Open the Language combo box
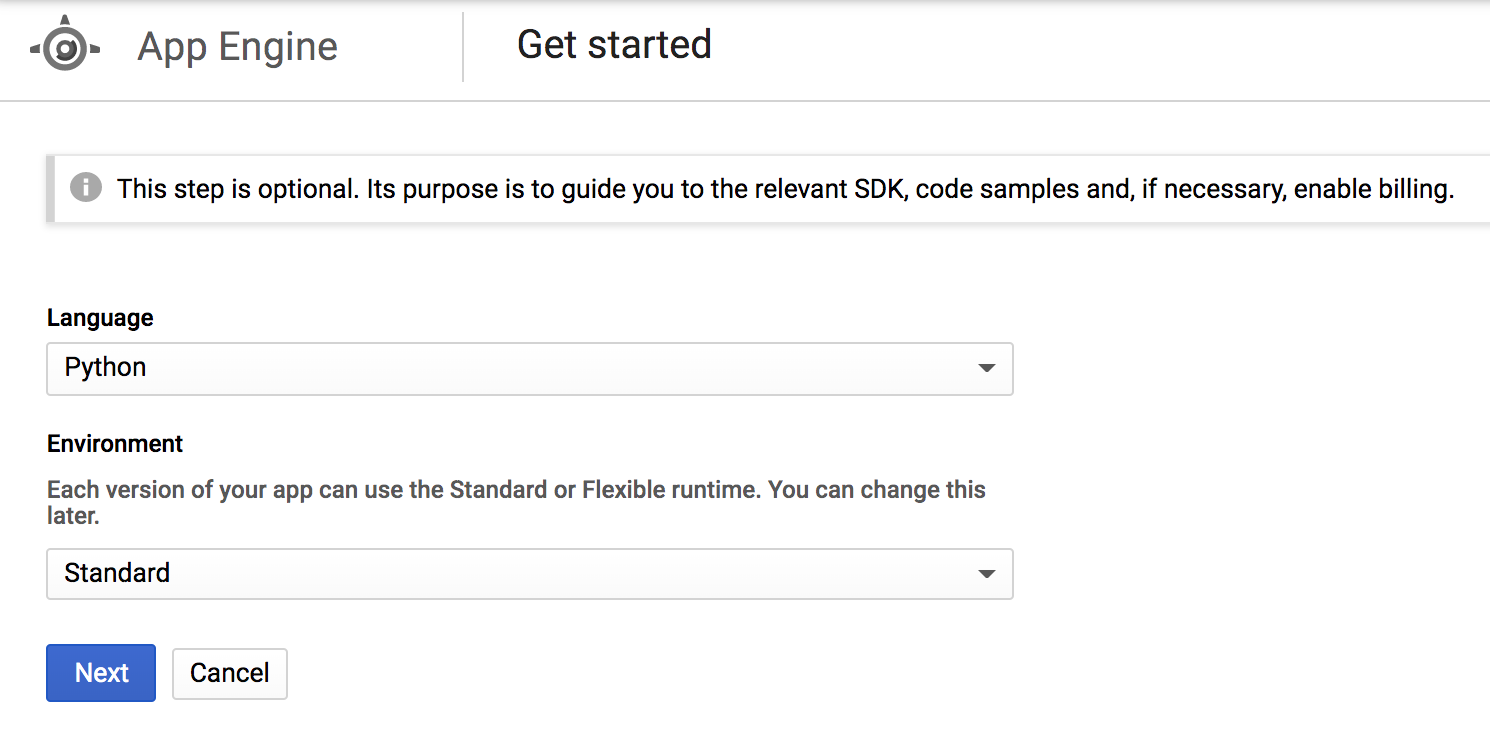This screenshot has height=752, width=1490. click(529, 368)
